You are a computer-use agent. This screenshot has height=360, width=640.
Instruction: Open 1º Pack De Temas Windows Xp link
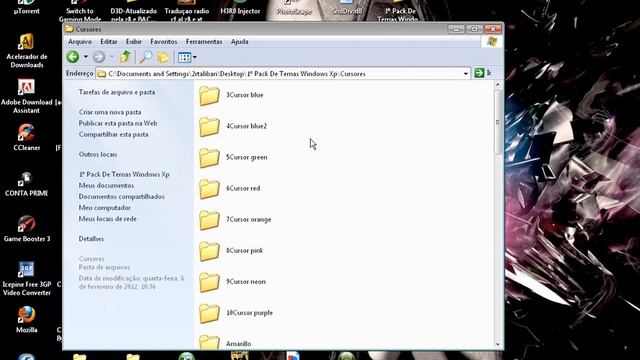point(124,174)
